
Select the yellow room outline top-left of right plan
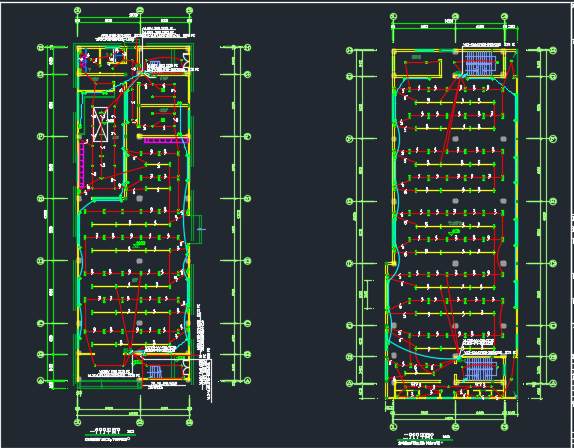[x=423, y=69]
